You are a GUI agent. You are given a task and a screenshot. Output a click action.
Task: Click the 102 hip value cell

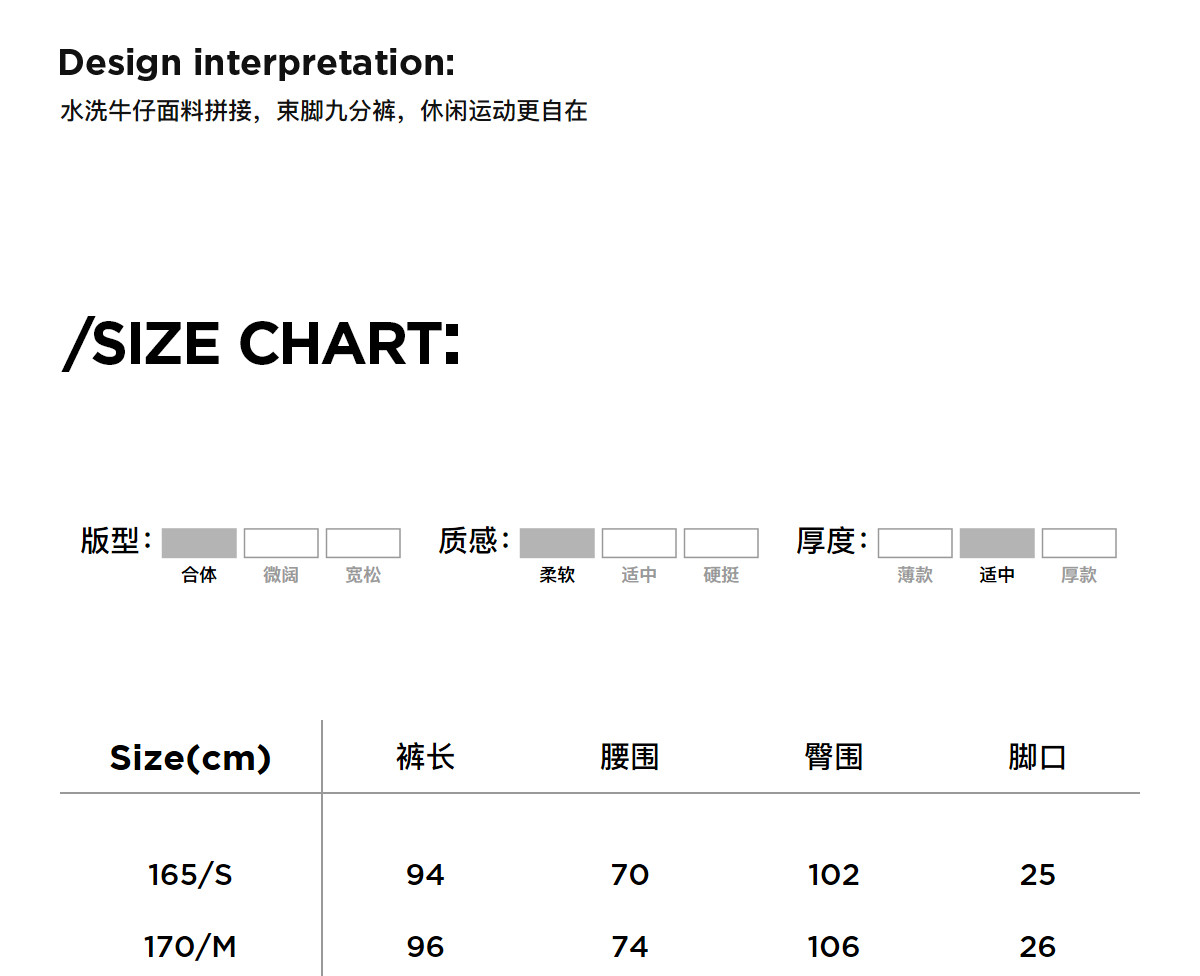coord(833,875)
